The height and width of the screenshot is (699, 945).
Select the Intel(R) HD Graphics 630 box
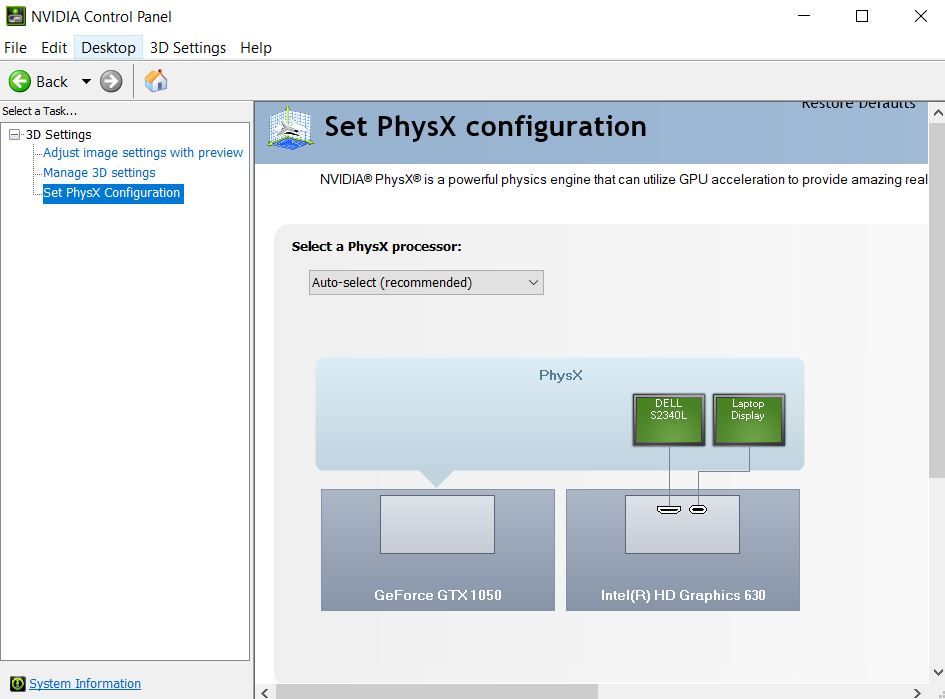[x=682, y=549]
